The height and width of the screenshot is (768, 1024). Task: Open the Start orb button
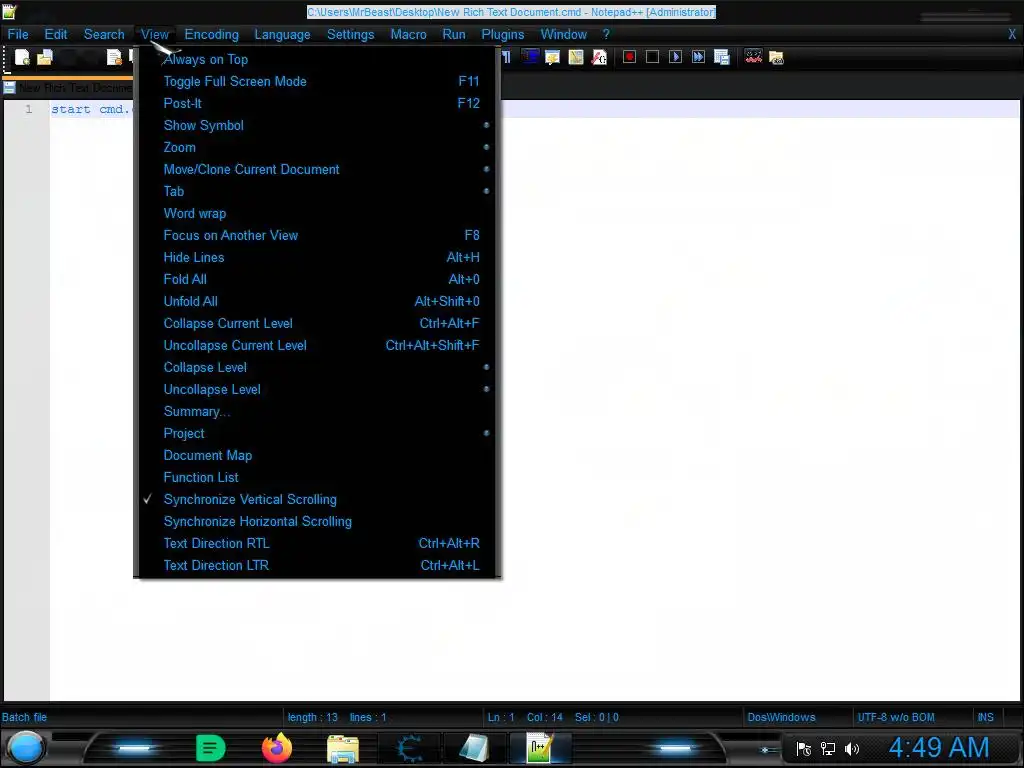(x=25, y=748)
